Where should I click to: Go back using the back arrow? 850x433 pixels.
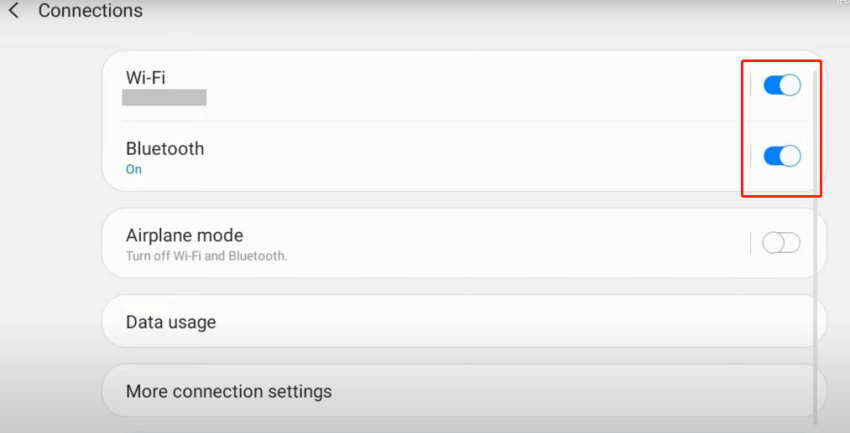coord(13,12)
